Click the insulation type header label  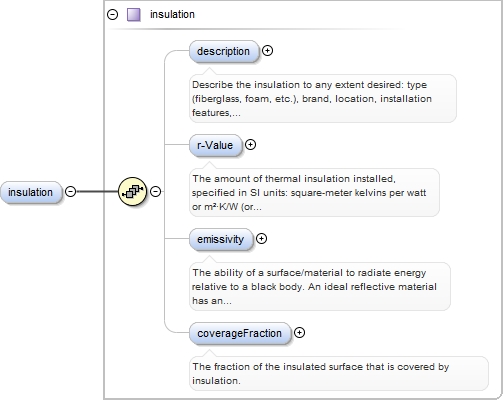click(x=172, y=14)
